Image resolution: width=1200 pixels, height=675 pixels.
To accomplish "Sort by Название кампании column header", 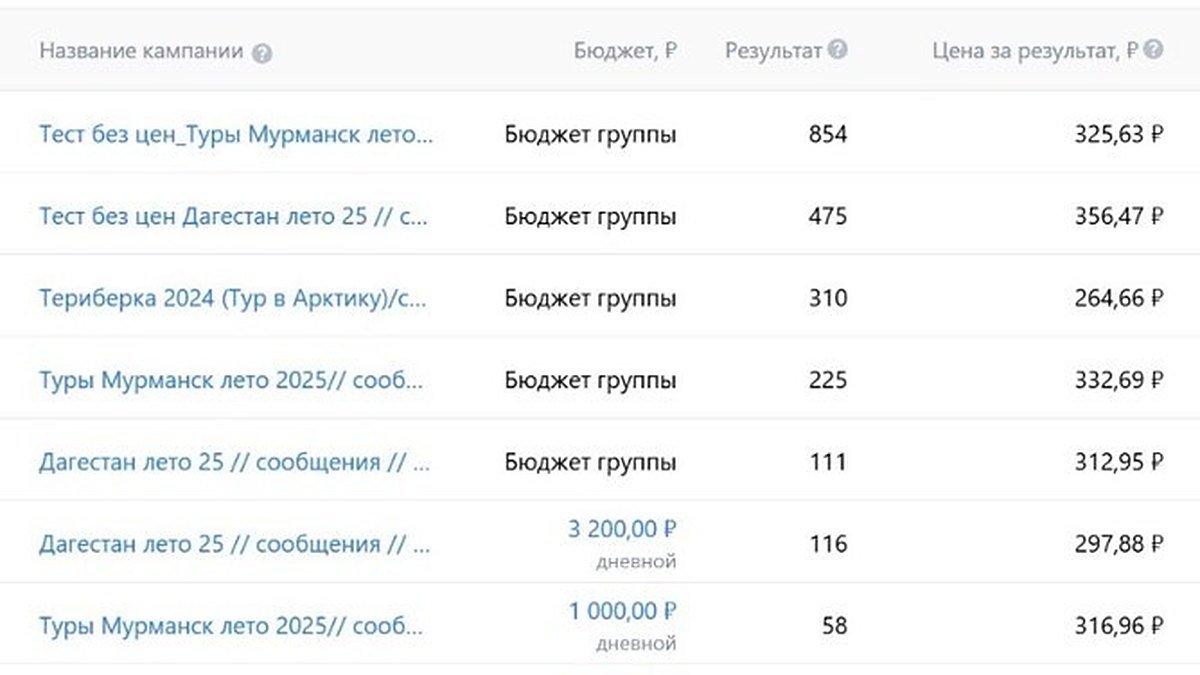I will [x=141, y=51].
